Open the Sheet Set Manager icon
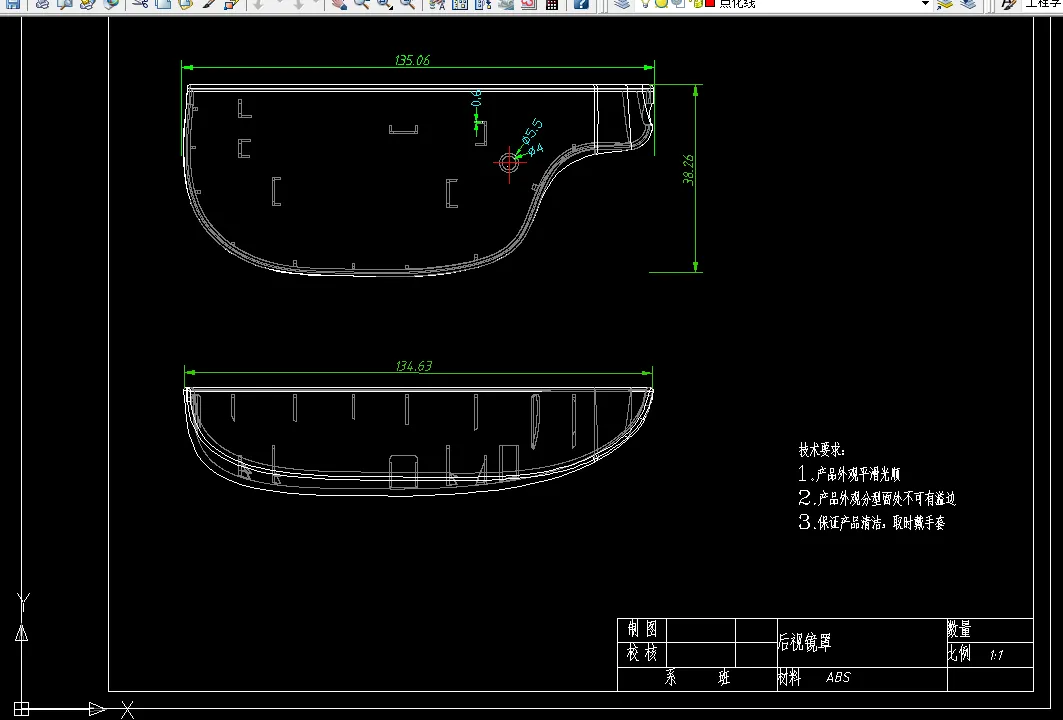The width and height of the screenshot is (1063, 720). (506, 3)
